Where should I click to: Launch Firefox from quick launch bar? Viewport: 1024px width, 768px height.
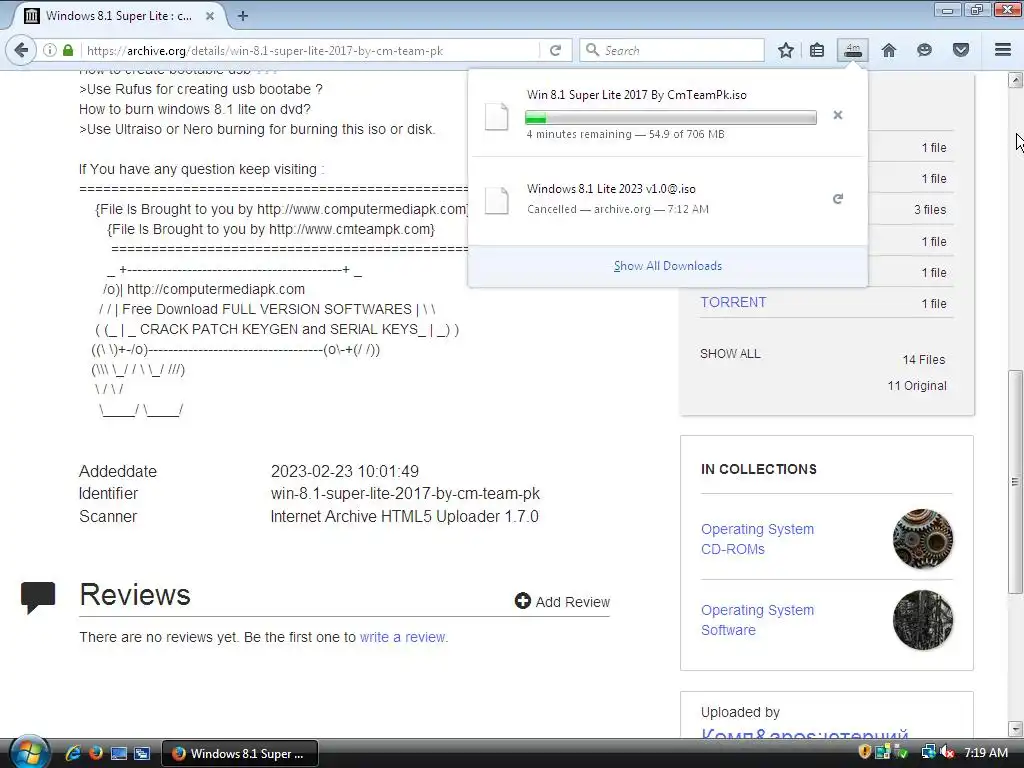[x=96, y=753]
